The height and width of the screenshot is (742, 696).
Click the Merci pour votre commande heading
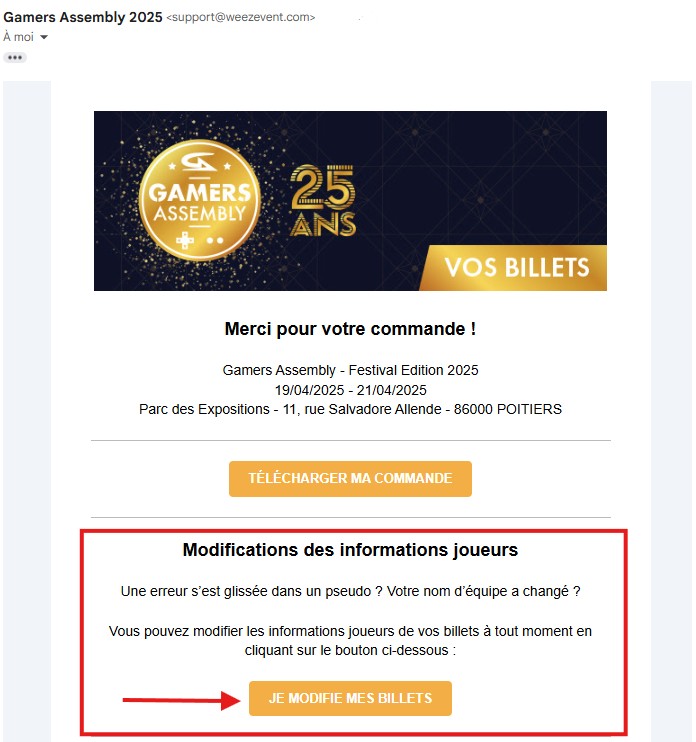[350, 329]
